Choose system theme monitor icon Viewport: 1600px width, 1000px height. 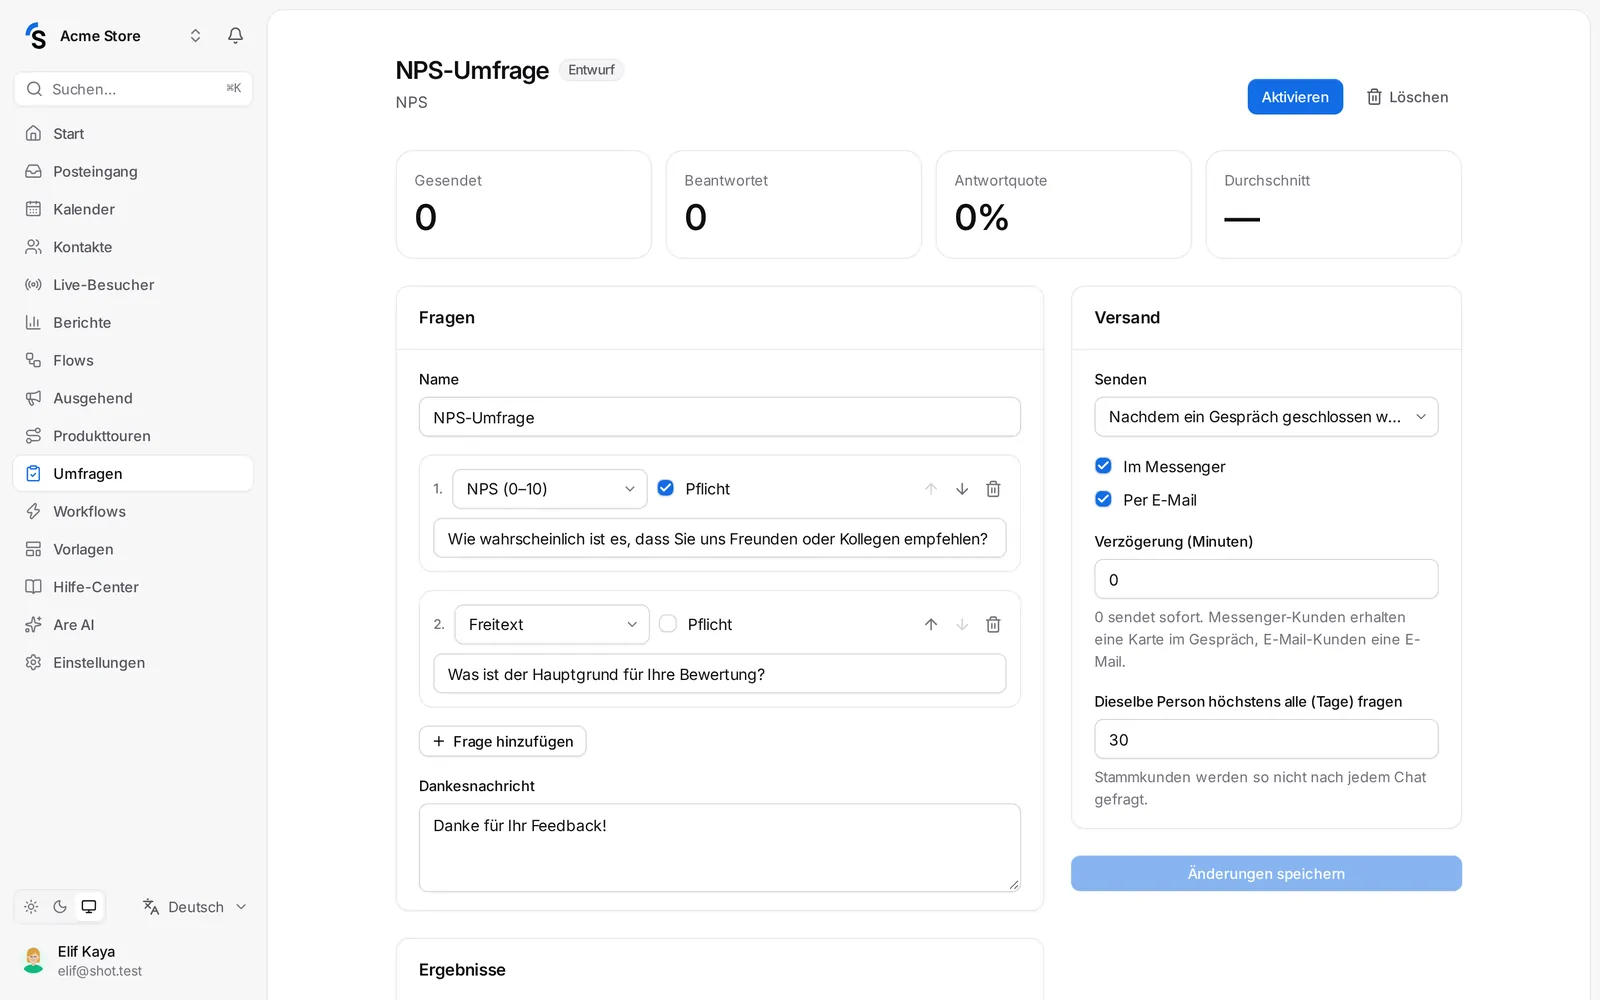pyautogui.click(x=89, y=907)
